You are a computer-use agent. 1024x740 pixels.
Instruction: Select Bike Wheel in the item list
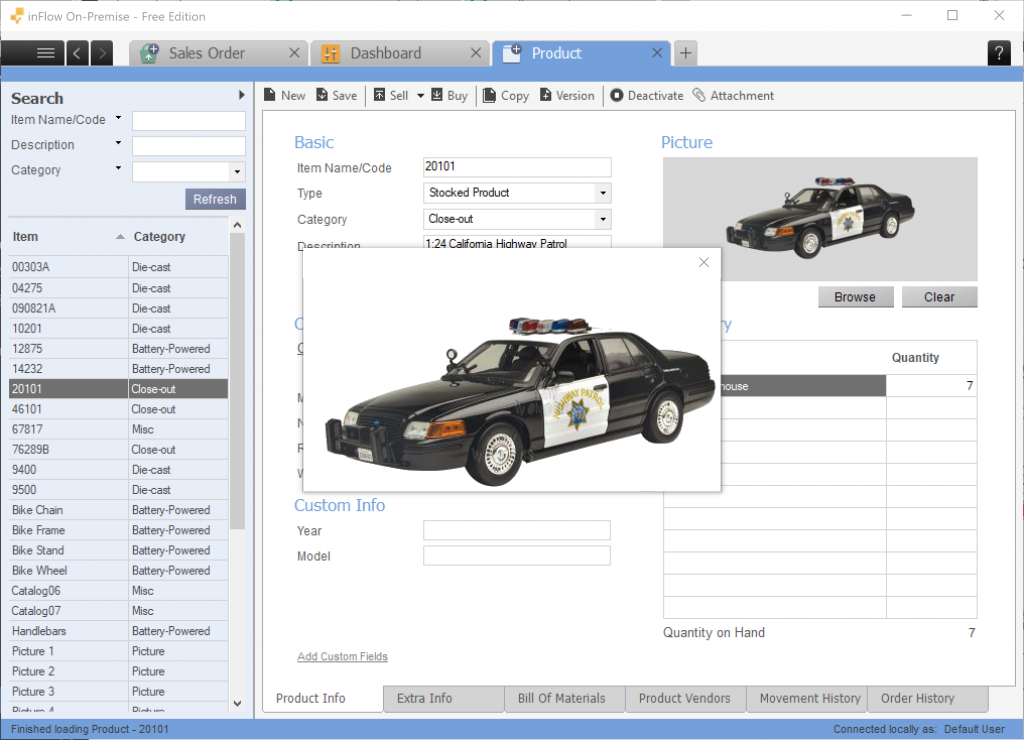(x=118, y=571)
